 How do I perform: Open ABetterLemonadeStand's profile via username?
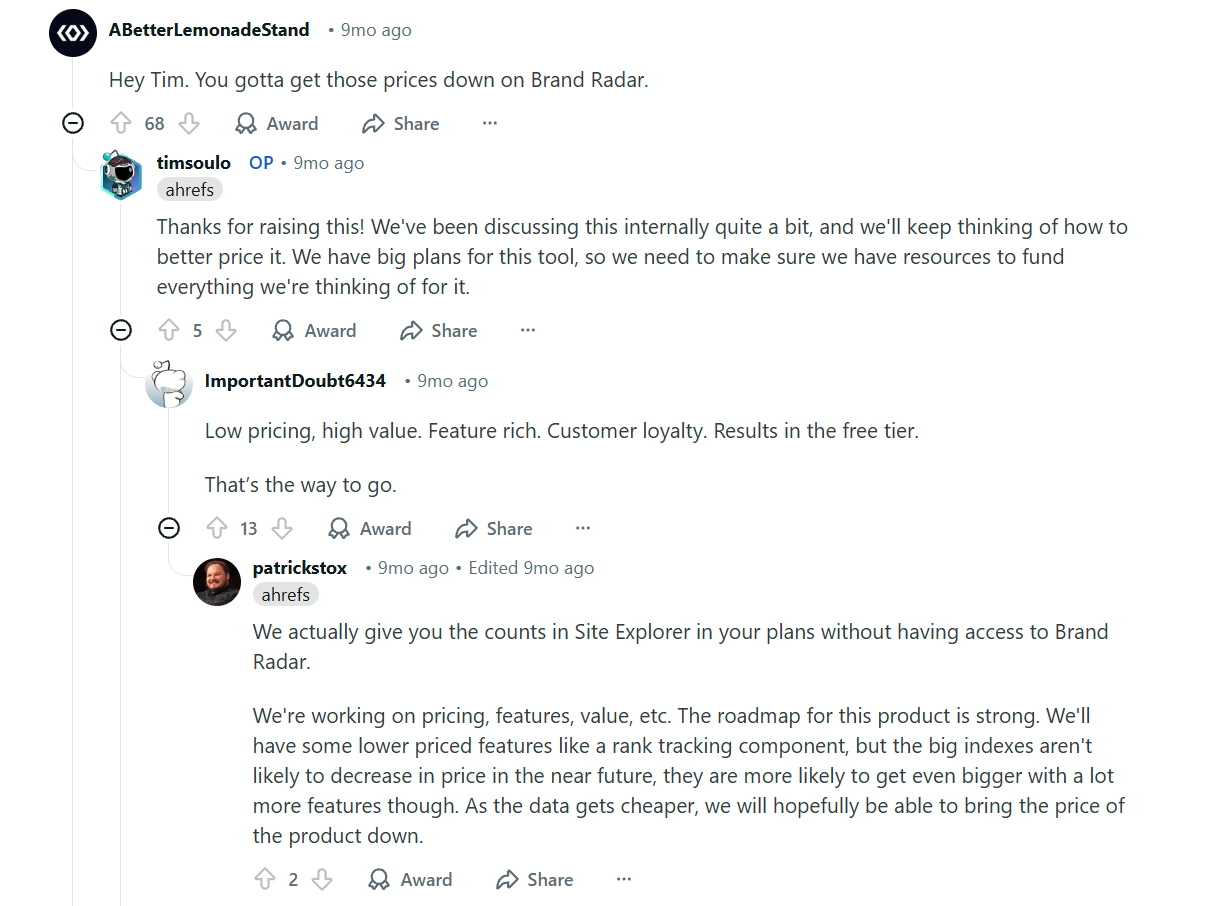click(209, 29)
